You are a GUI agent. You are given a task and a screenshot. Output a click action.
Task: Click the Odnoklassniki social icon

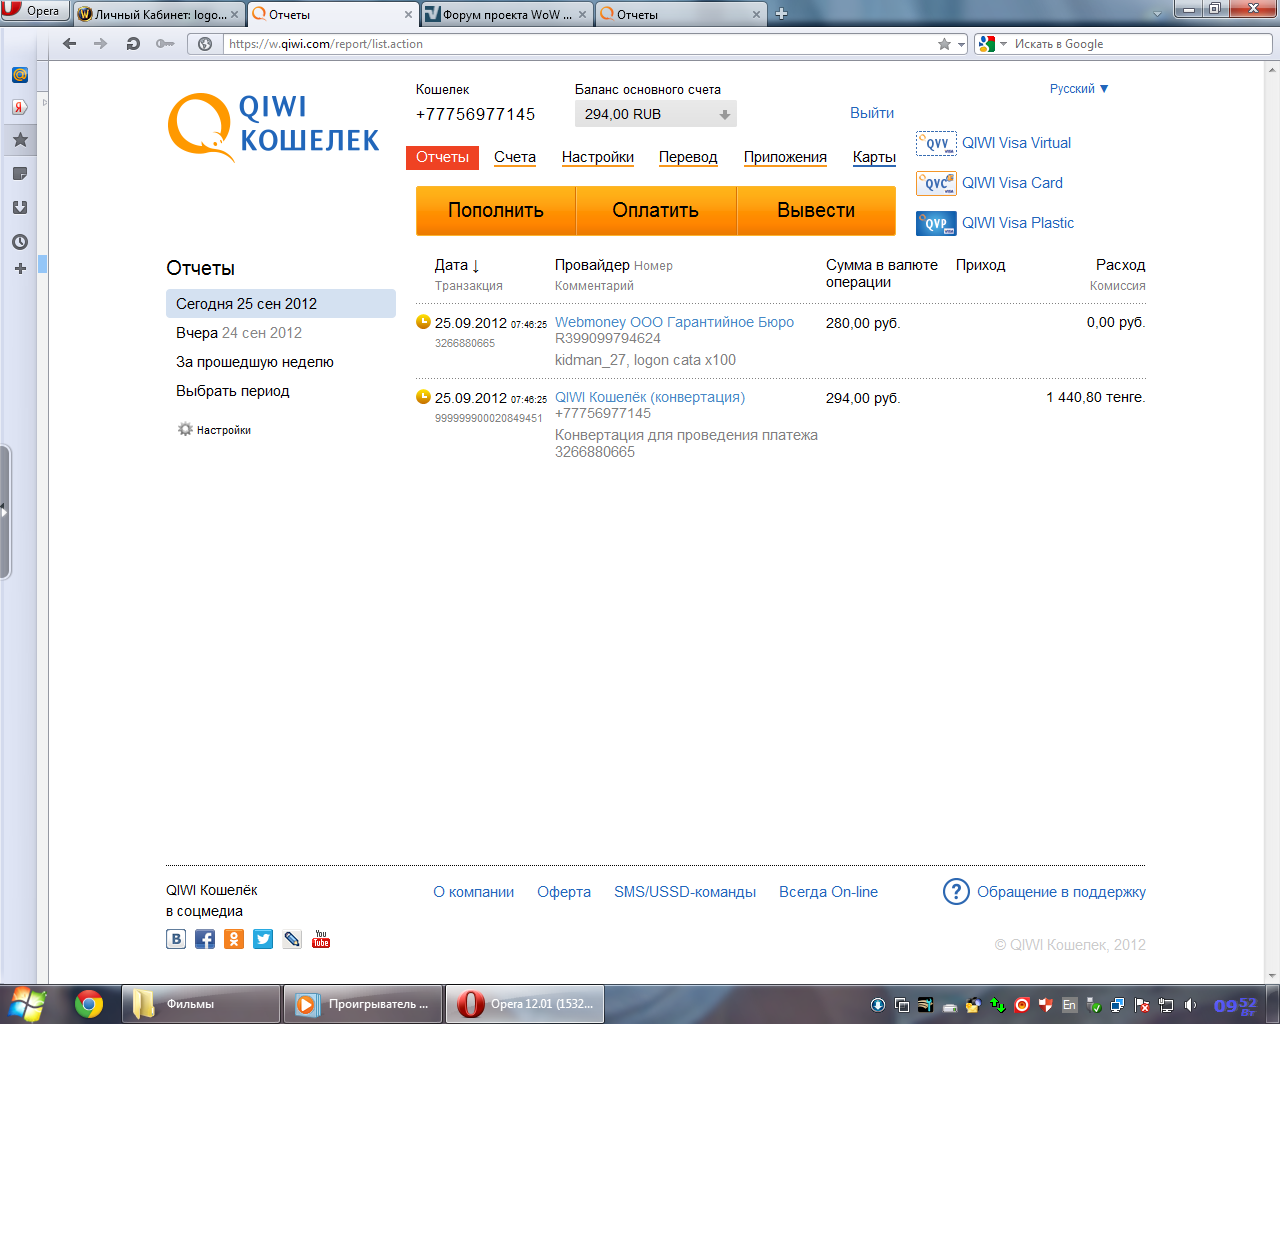click(234, 939)
